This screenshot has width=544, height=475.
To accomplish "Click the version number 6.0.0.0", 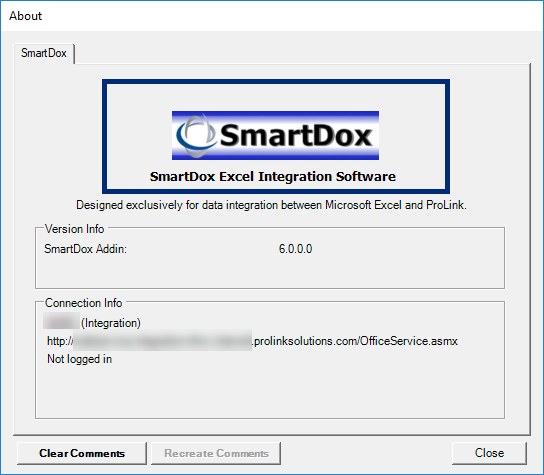I will (295, 249).
